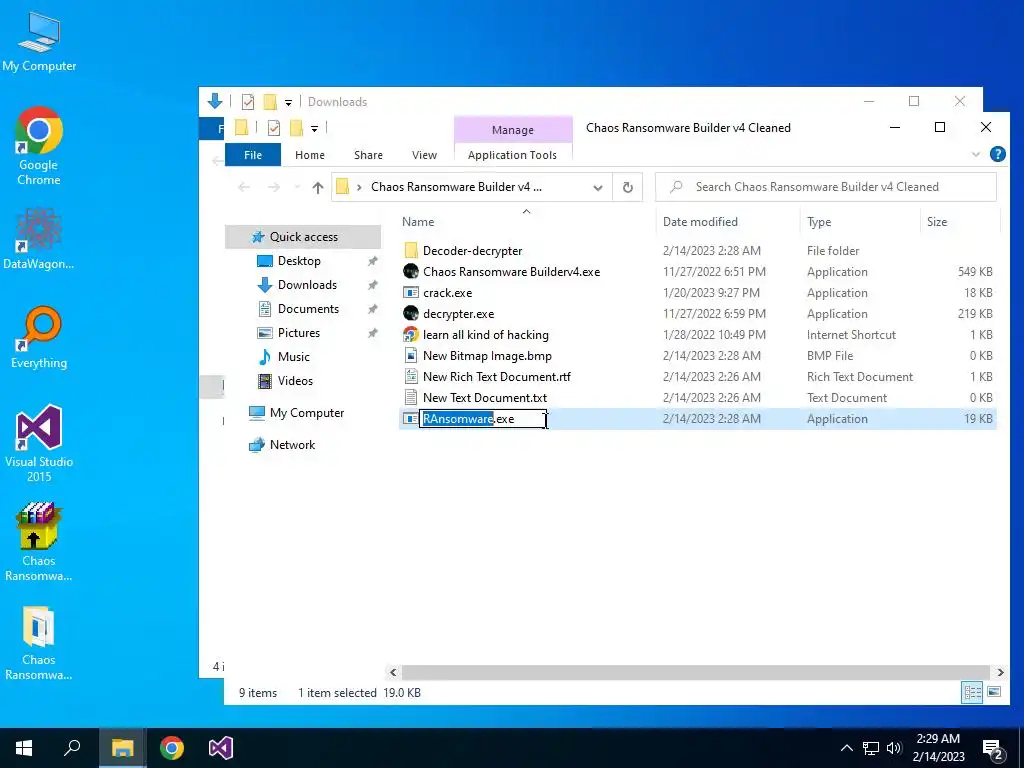Viewport: 1024px width, 768px height.
Task: Open the Customize Quick Access Toolbar dropdown
Action: pyautogui.click(x=314, y=129)
